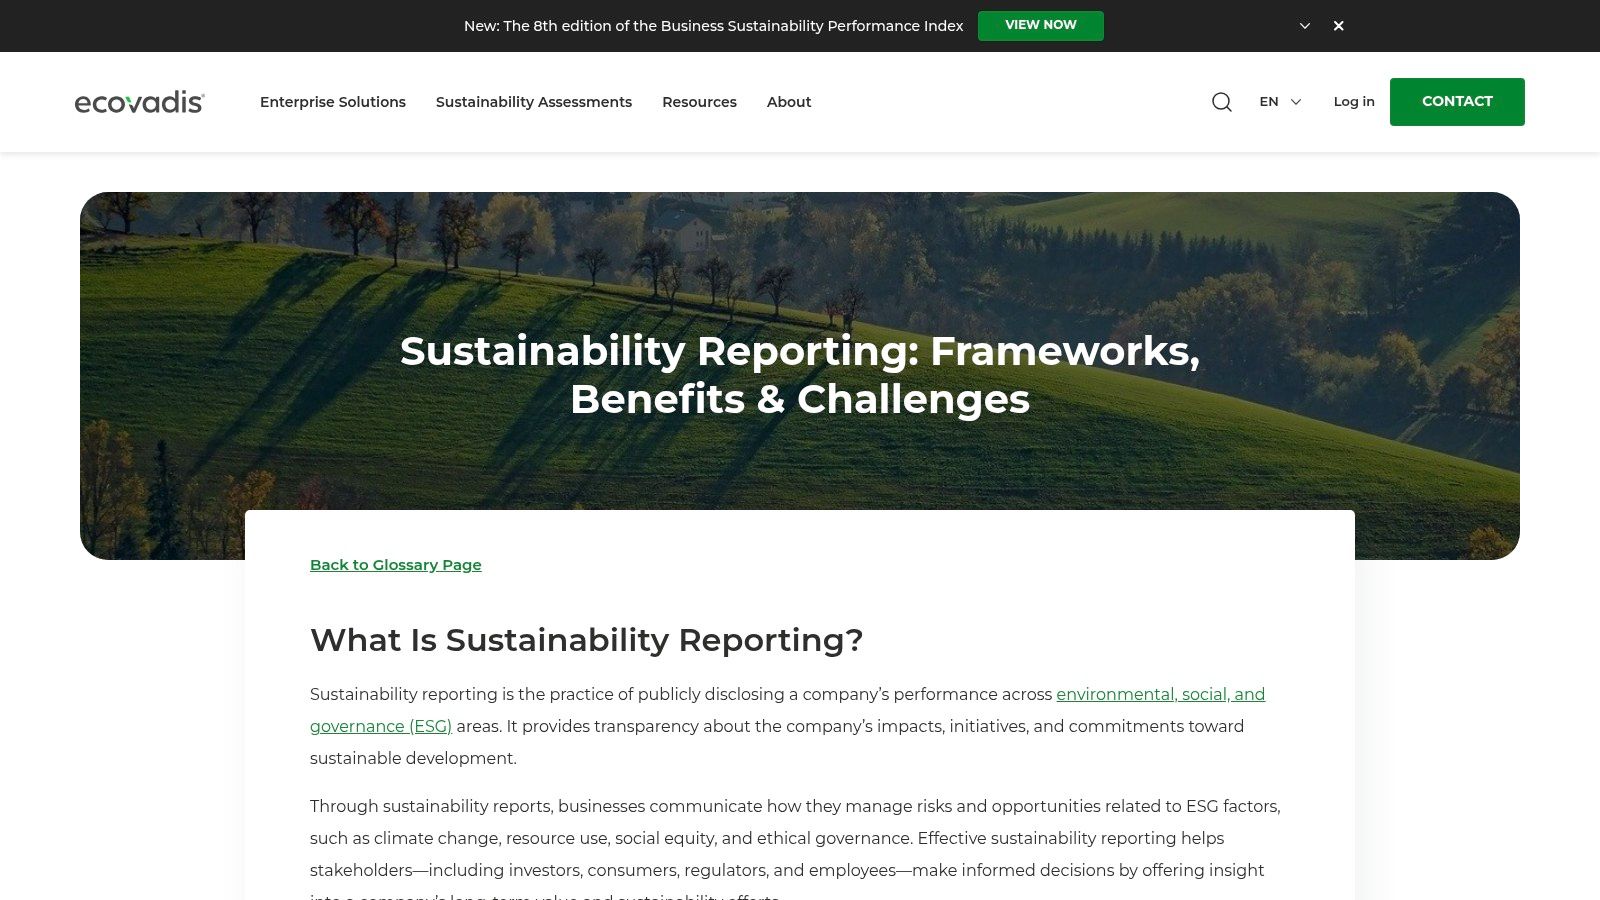Screen dimensions: 1600x900
Task: Follow the Back to Glossary Page link
Action: (x=396, y=565)
